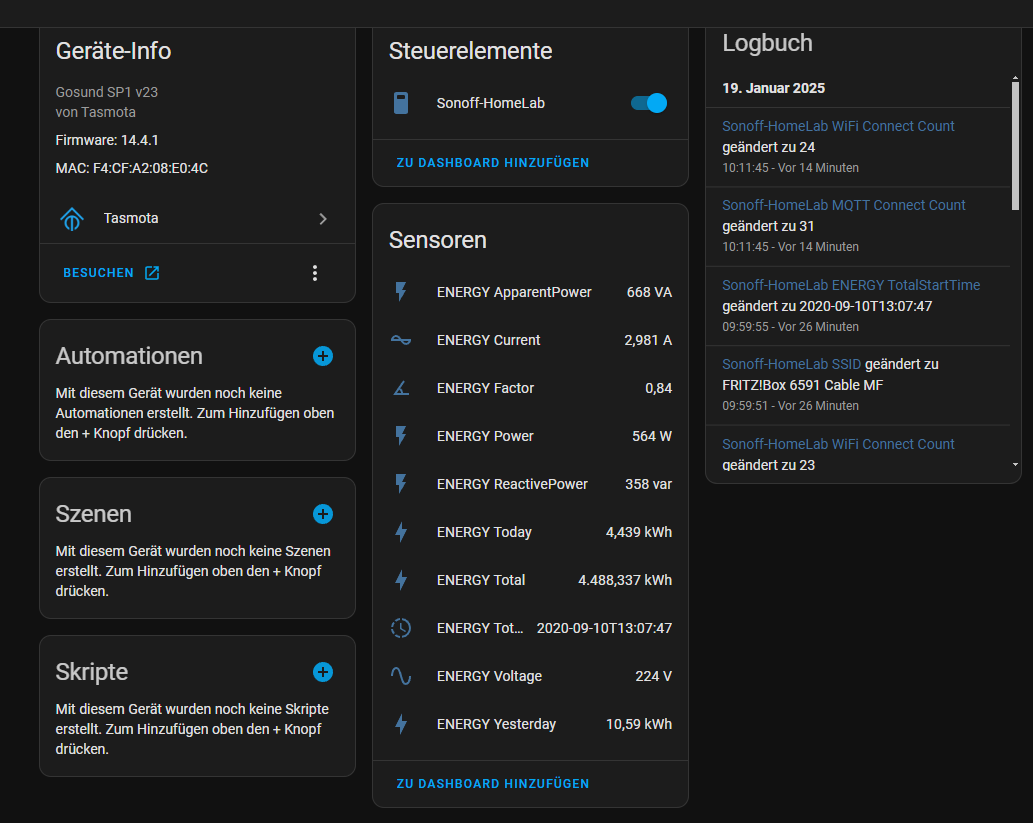Toggle the Sonoff-HomeLab switch
The height and width of the screenshot is (823, 1033).
649,103
